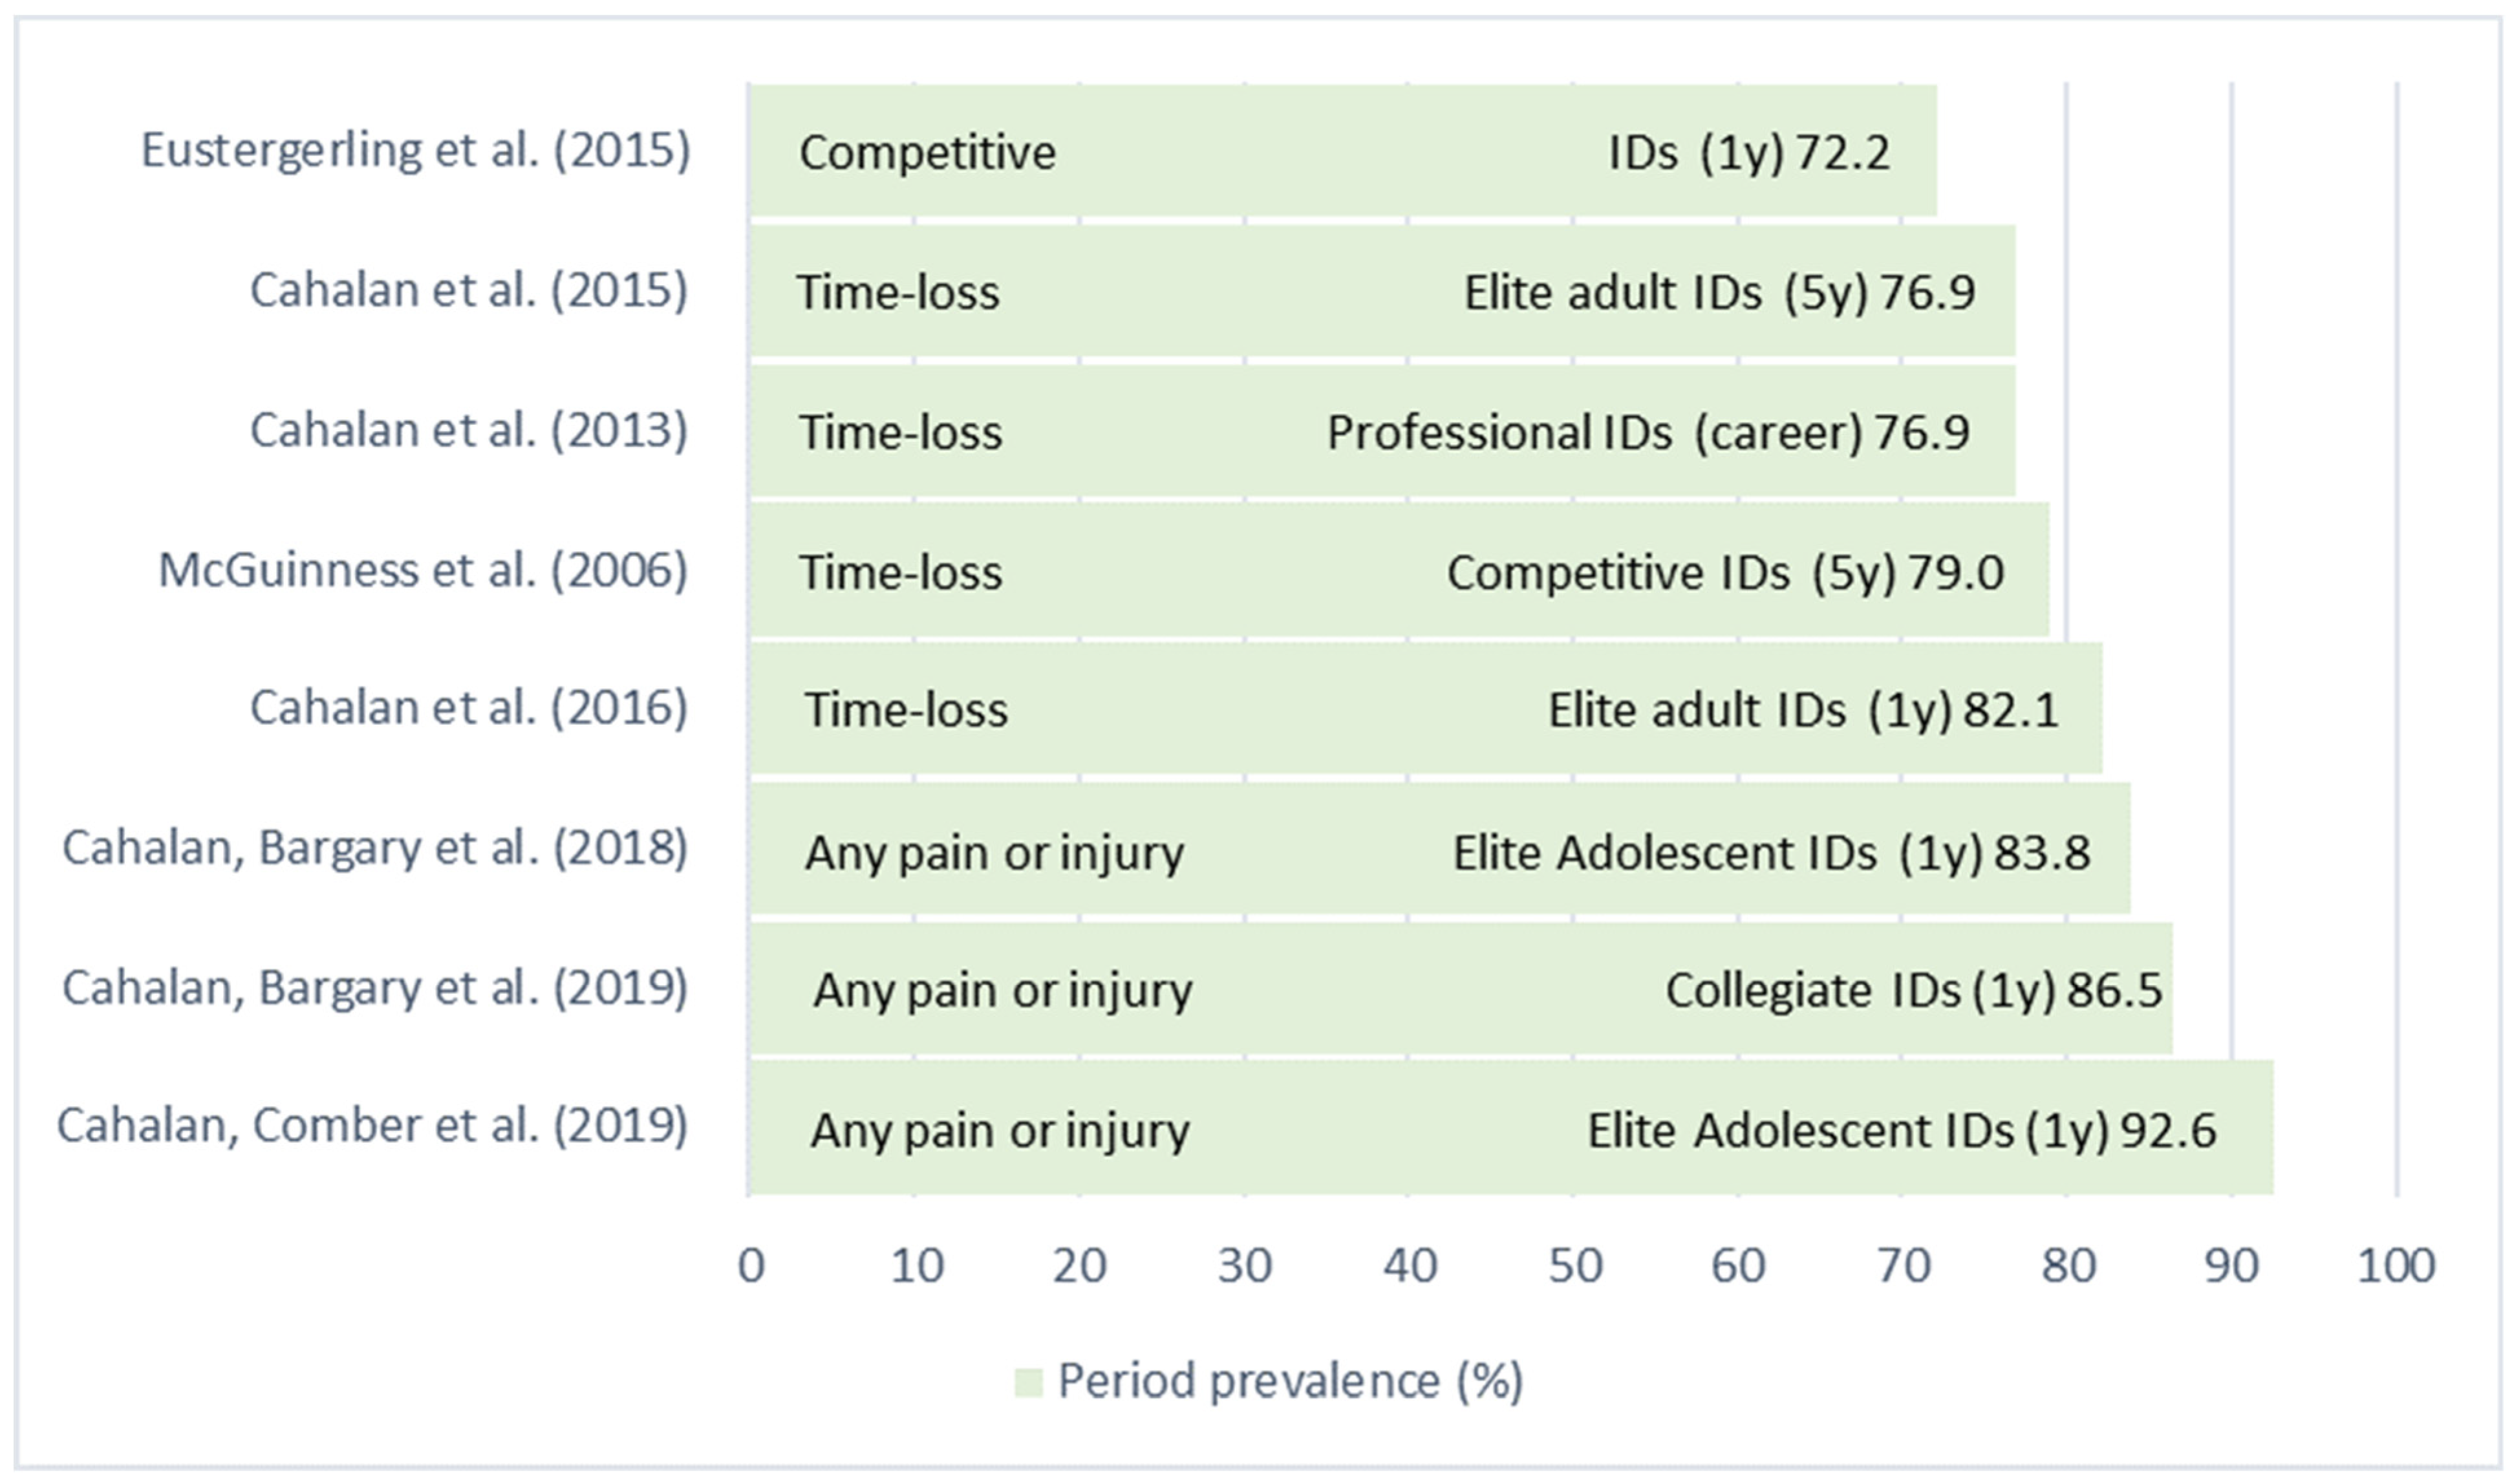The width and height of the screenshot is (2512, 1484).
Task: Click the Elite adult IDs (1y) 82.1 label
Action: point(1803,711)
